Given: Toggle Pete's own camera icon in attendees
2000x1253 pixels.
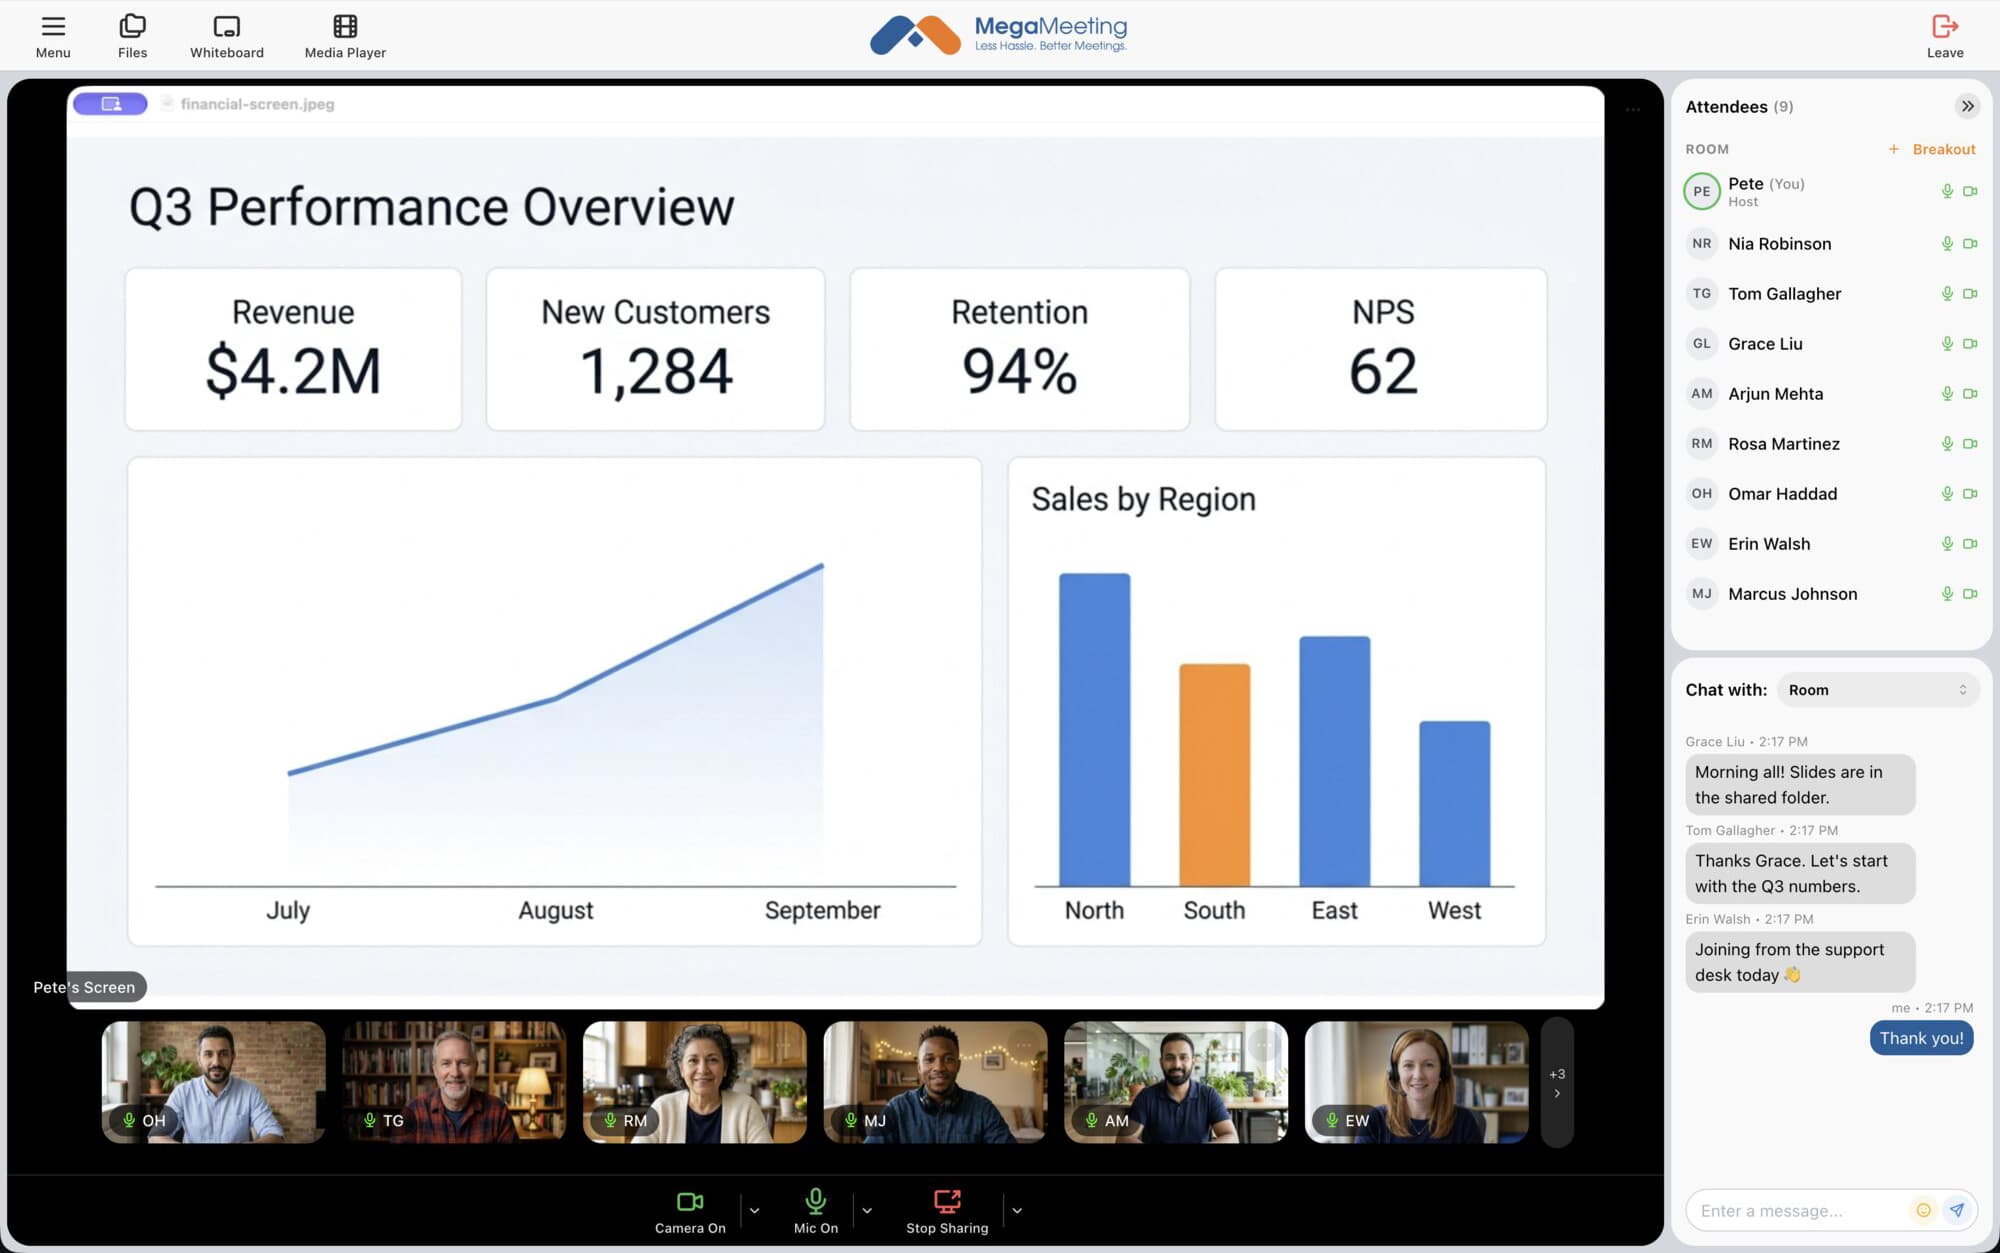Looking at the screenshot, I should [1970, 191].
